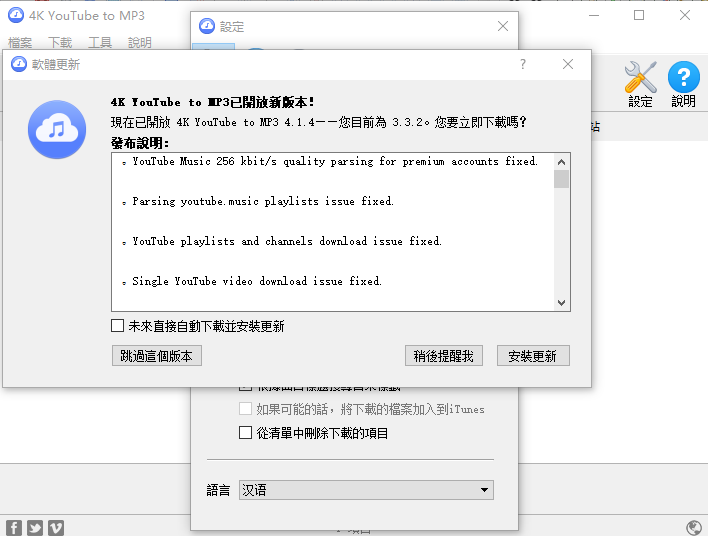This screenshot has width=708, height=536.
Task: Toggle the add downloaded files to iTunes checkbox
Action: pyautogui.click(x=246, y=409)
